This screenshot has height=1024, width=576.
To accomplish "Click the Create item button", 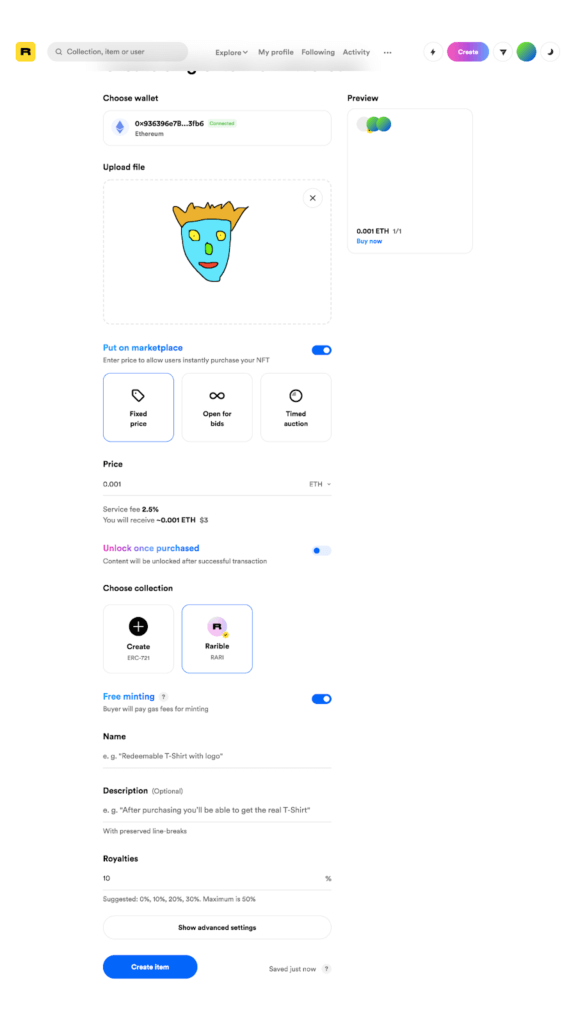I will pyautogui.click(x=150, y=967).
